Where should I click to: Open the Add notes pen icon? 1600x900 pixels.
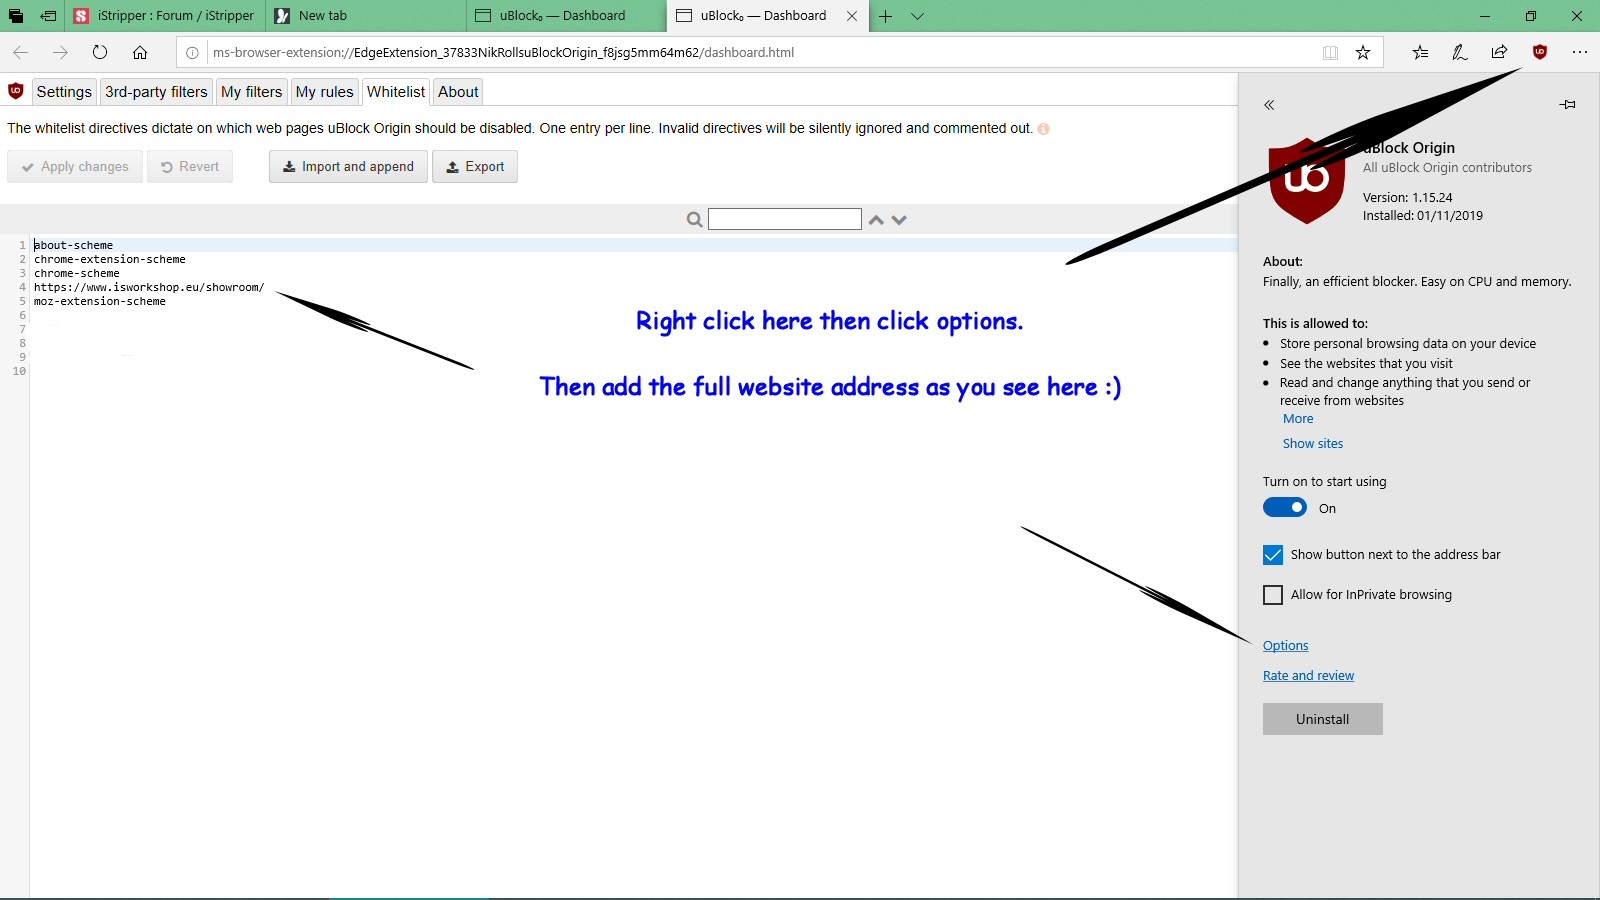pos(1459,53)
